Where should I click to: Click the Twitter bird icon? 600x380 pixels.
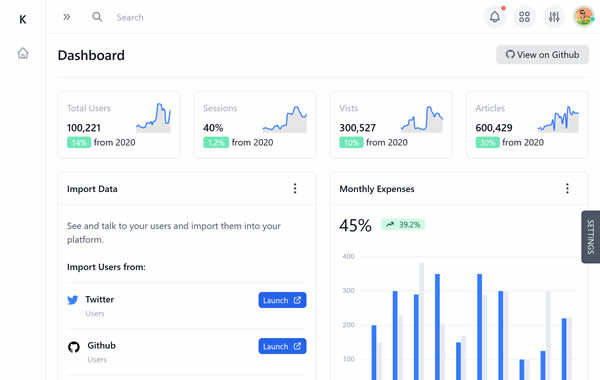[72, 300]
